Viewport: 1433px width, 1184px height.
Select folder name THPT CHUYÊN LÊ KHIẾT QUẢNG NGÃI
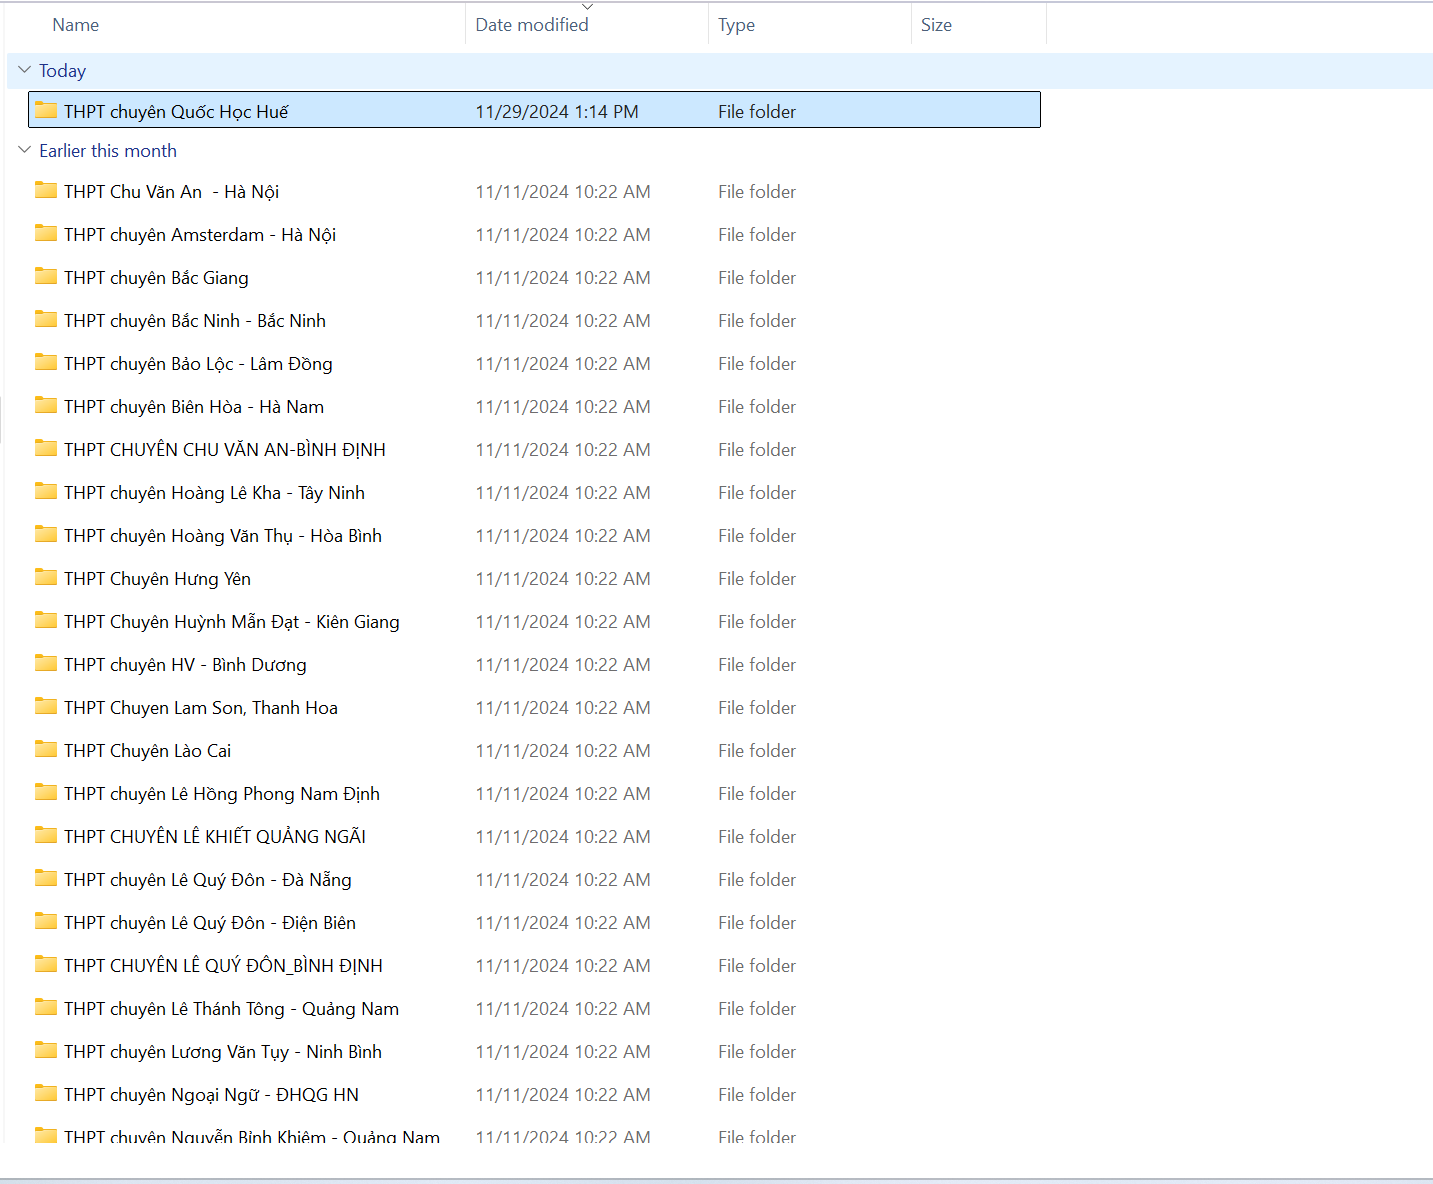tap(215, 837)
